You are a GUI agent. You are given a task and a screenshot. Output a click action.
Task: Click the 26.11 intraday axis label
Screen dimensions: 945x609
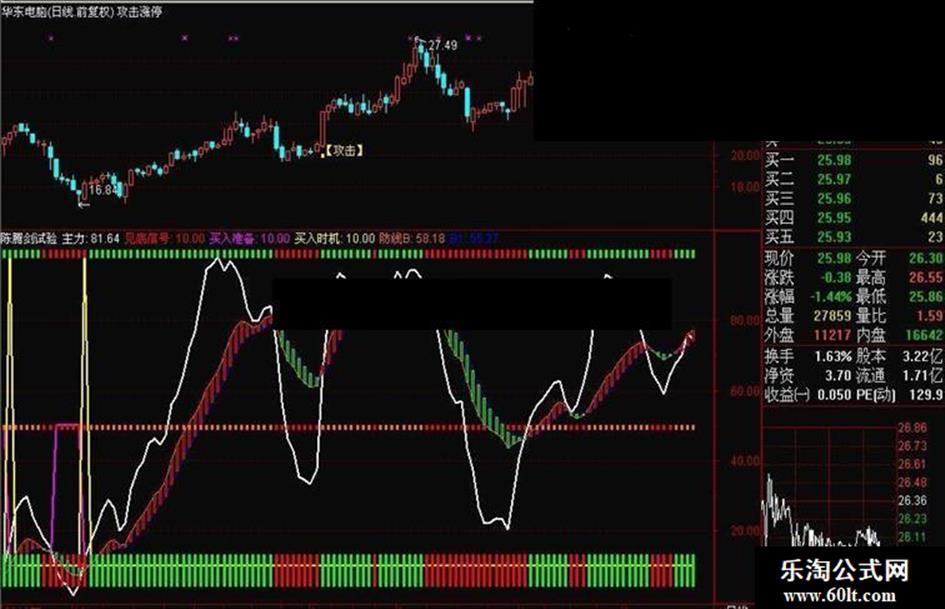tap(912, 537)
